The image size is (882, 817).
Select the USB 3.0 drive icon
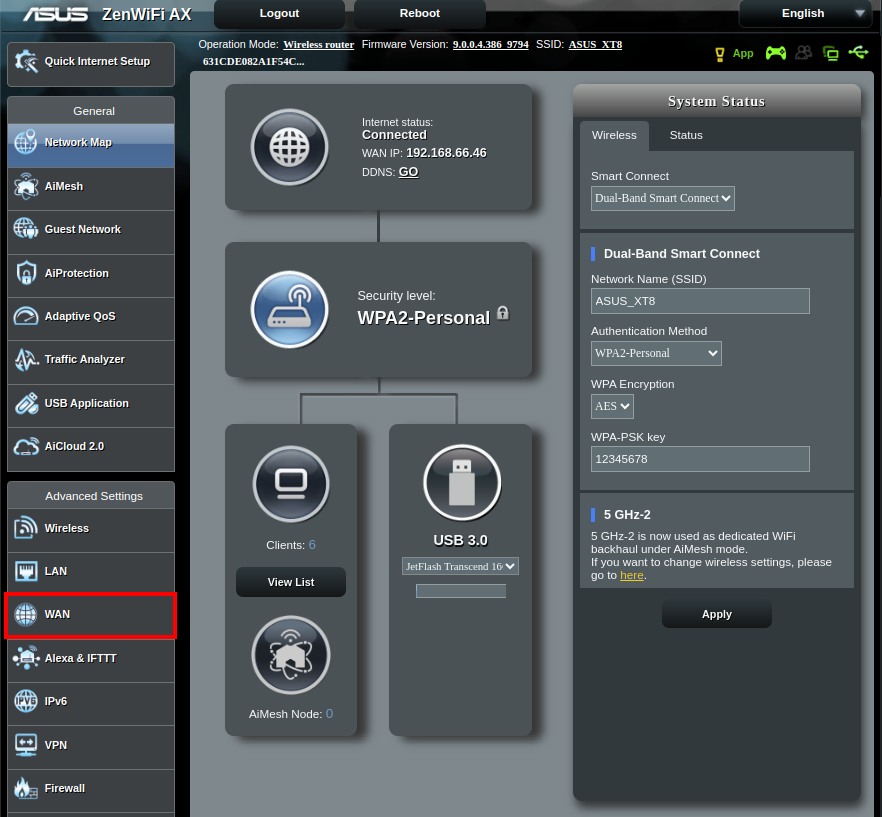462,482
